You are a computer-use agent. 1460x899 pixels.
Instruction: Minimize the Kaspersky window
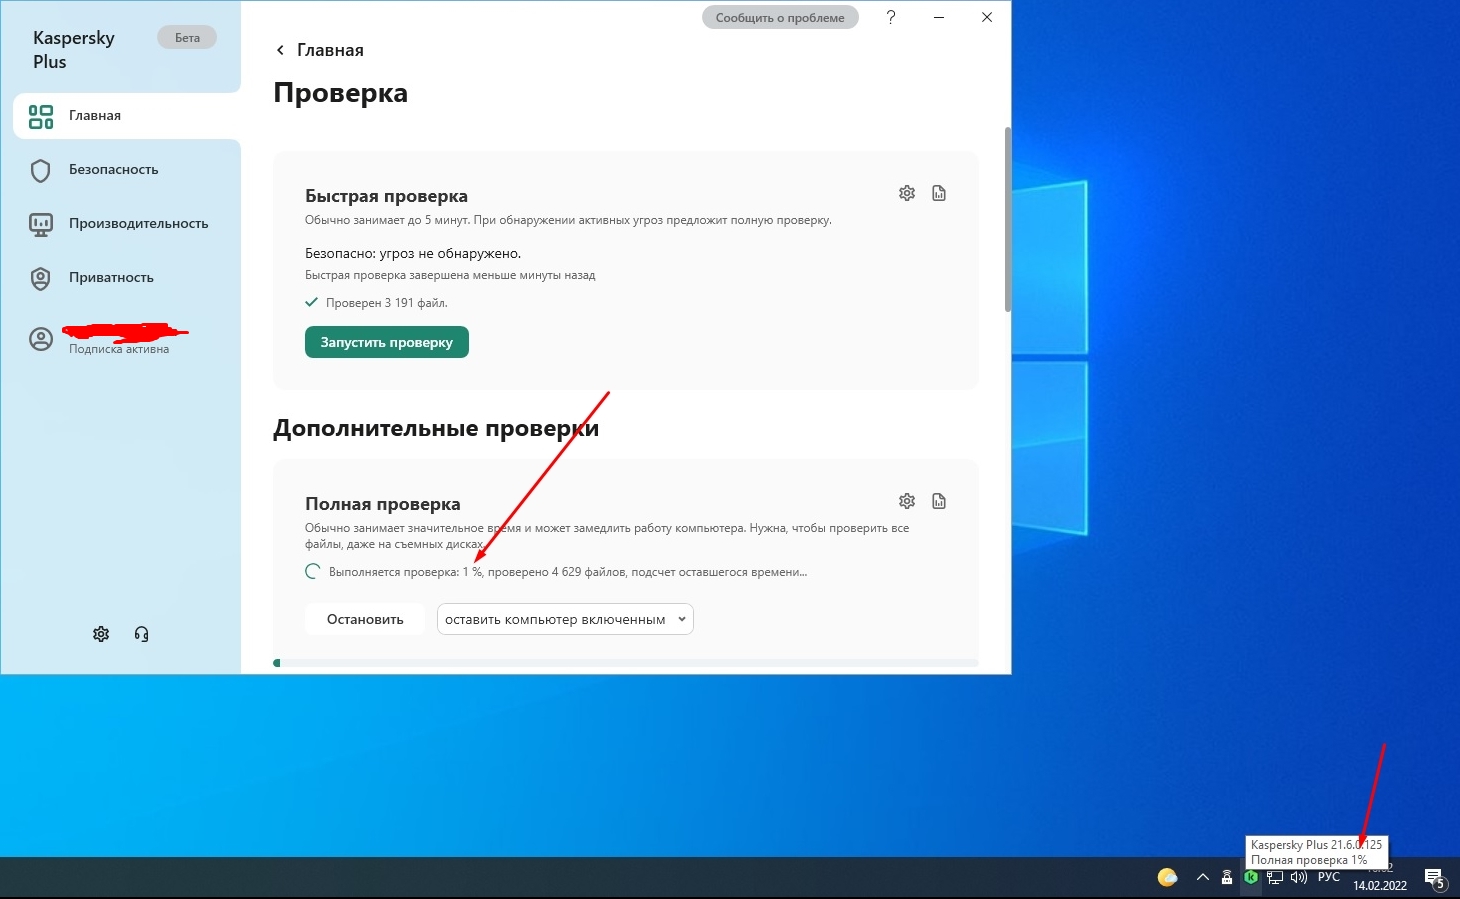coord(939,17)
